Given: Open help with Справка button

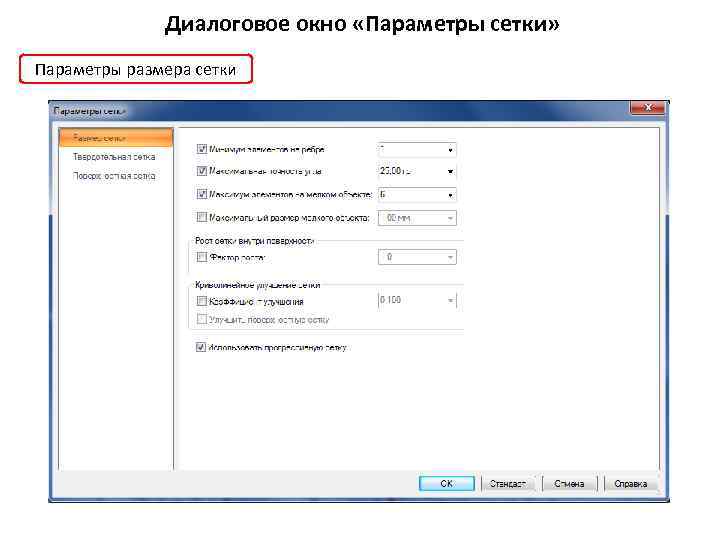Looking at the screenshot, I should click(x=630, y=484).
